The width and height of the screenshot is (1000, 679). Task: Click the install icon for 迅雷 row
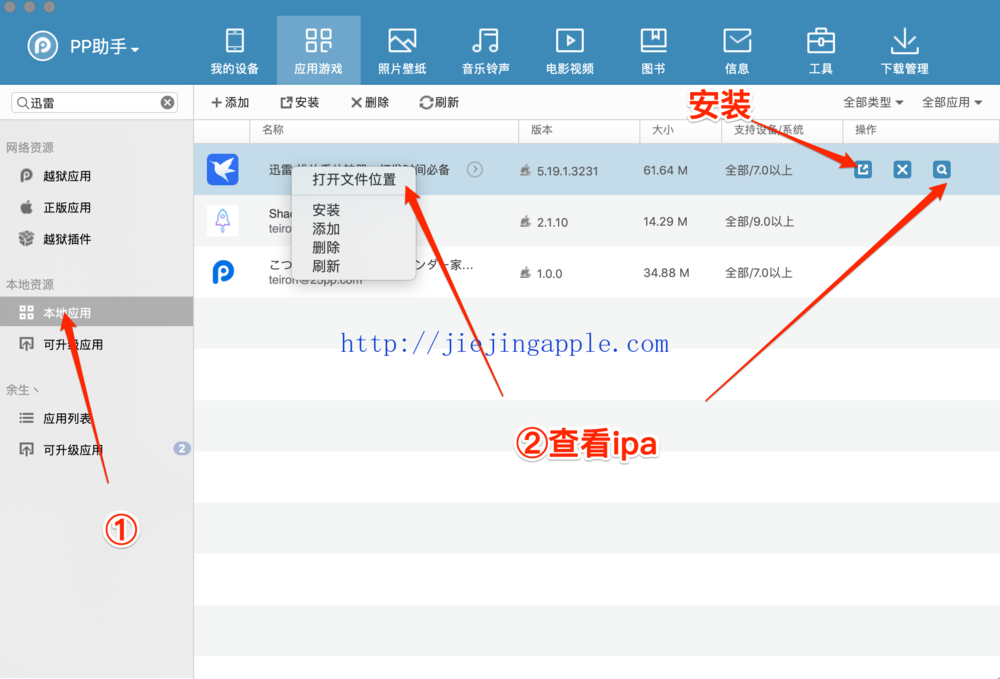point(863,170)
